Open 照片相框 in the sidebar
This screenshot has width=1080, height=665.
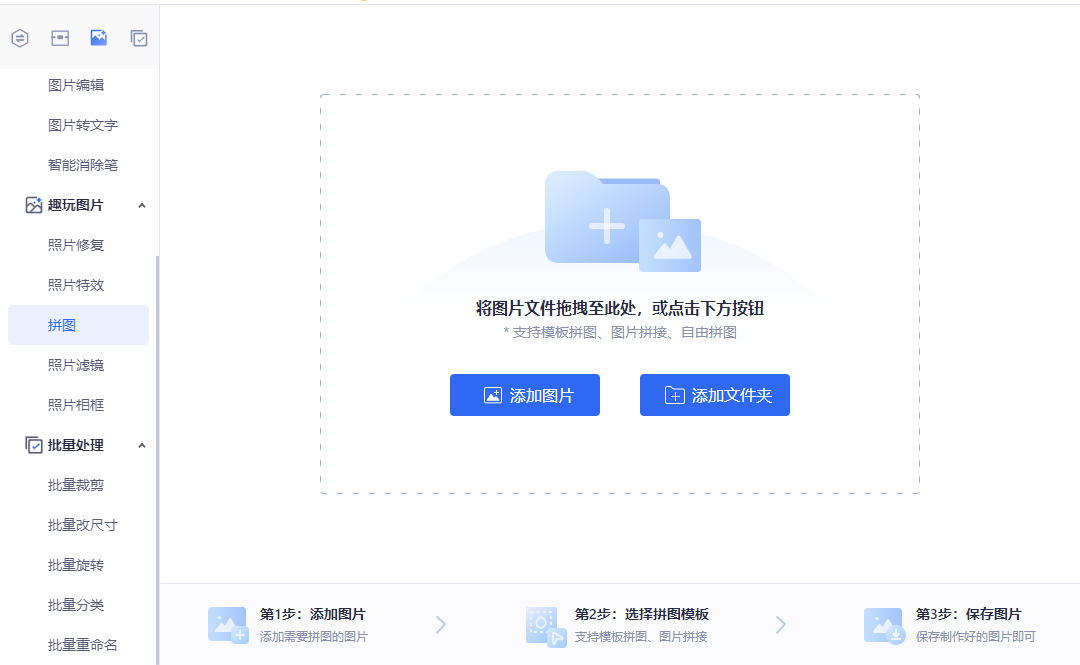[76, 405]
